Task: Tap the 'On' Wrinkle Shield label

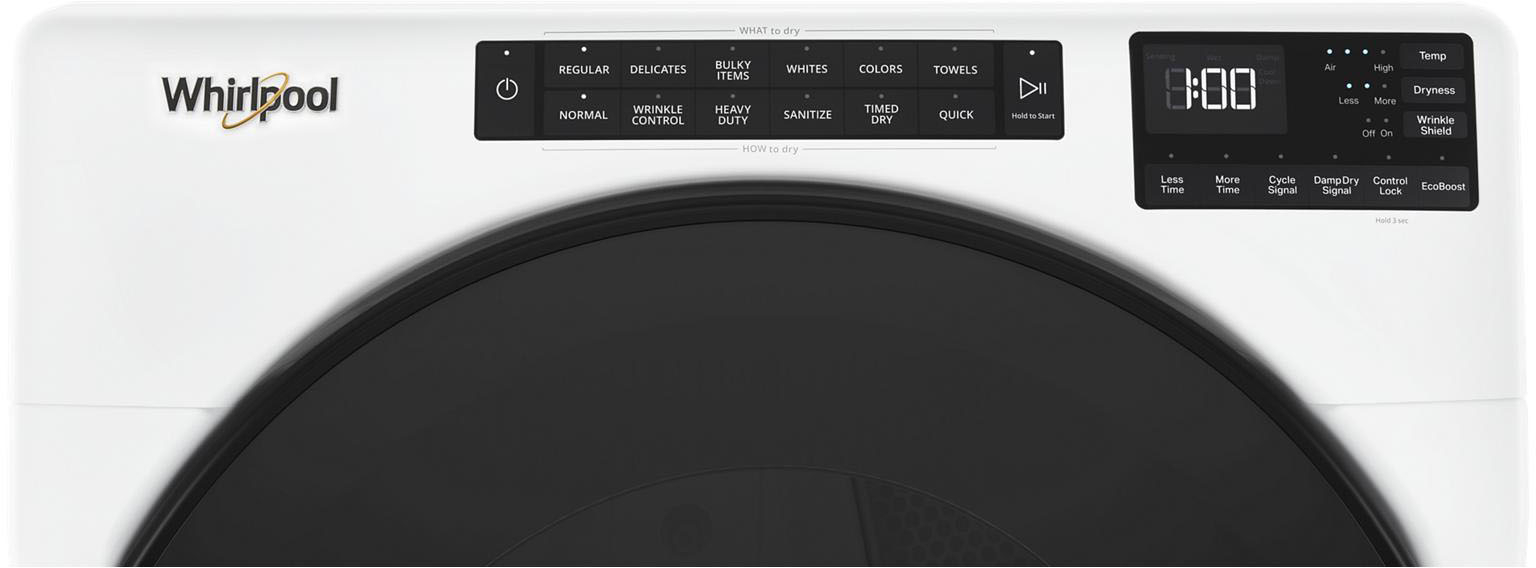Action: [x=1386, y=133]
